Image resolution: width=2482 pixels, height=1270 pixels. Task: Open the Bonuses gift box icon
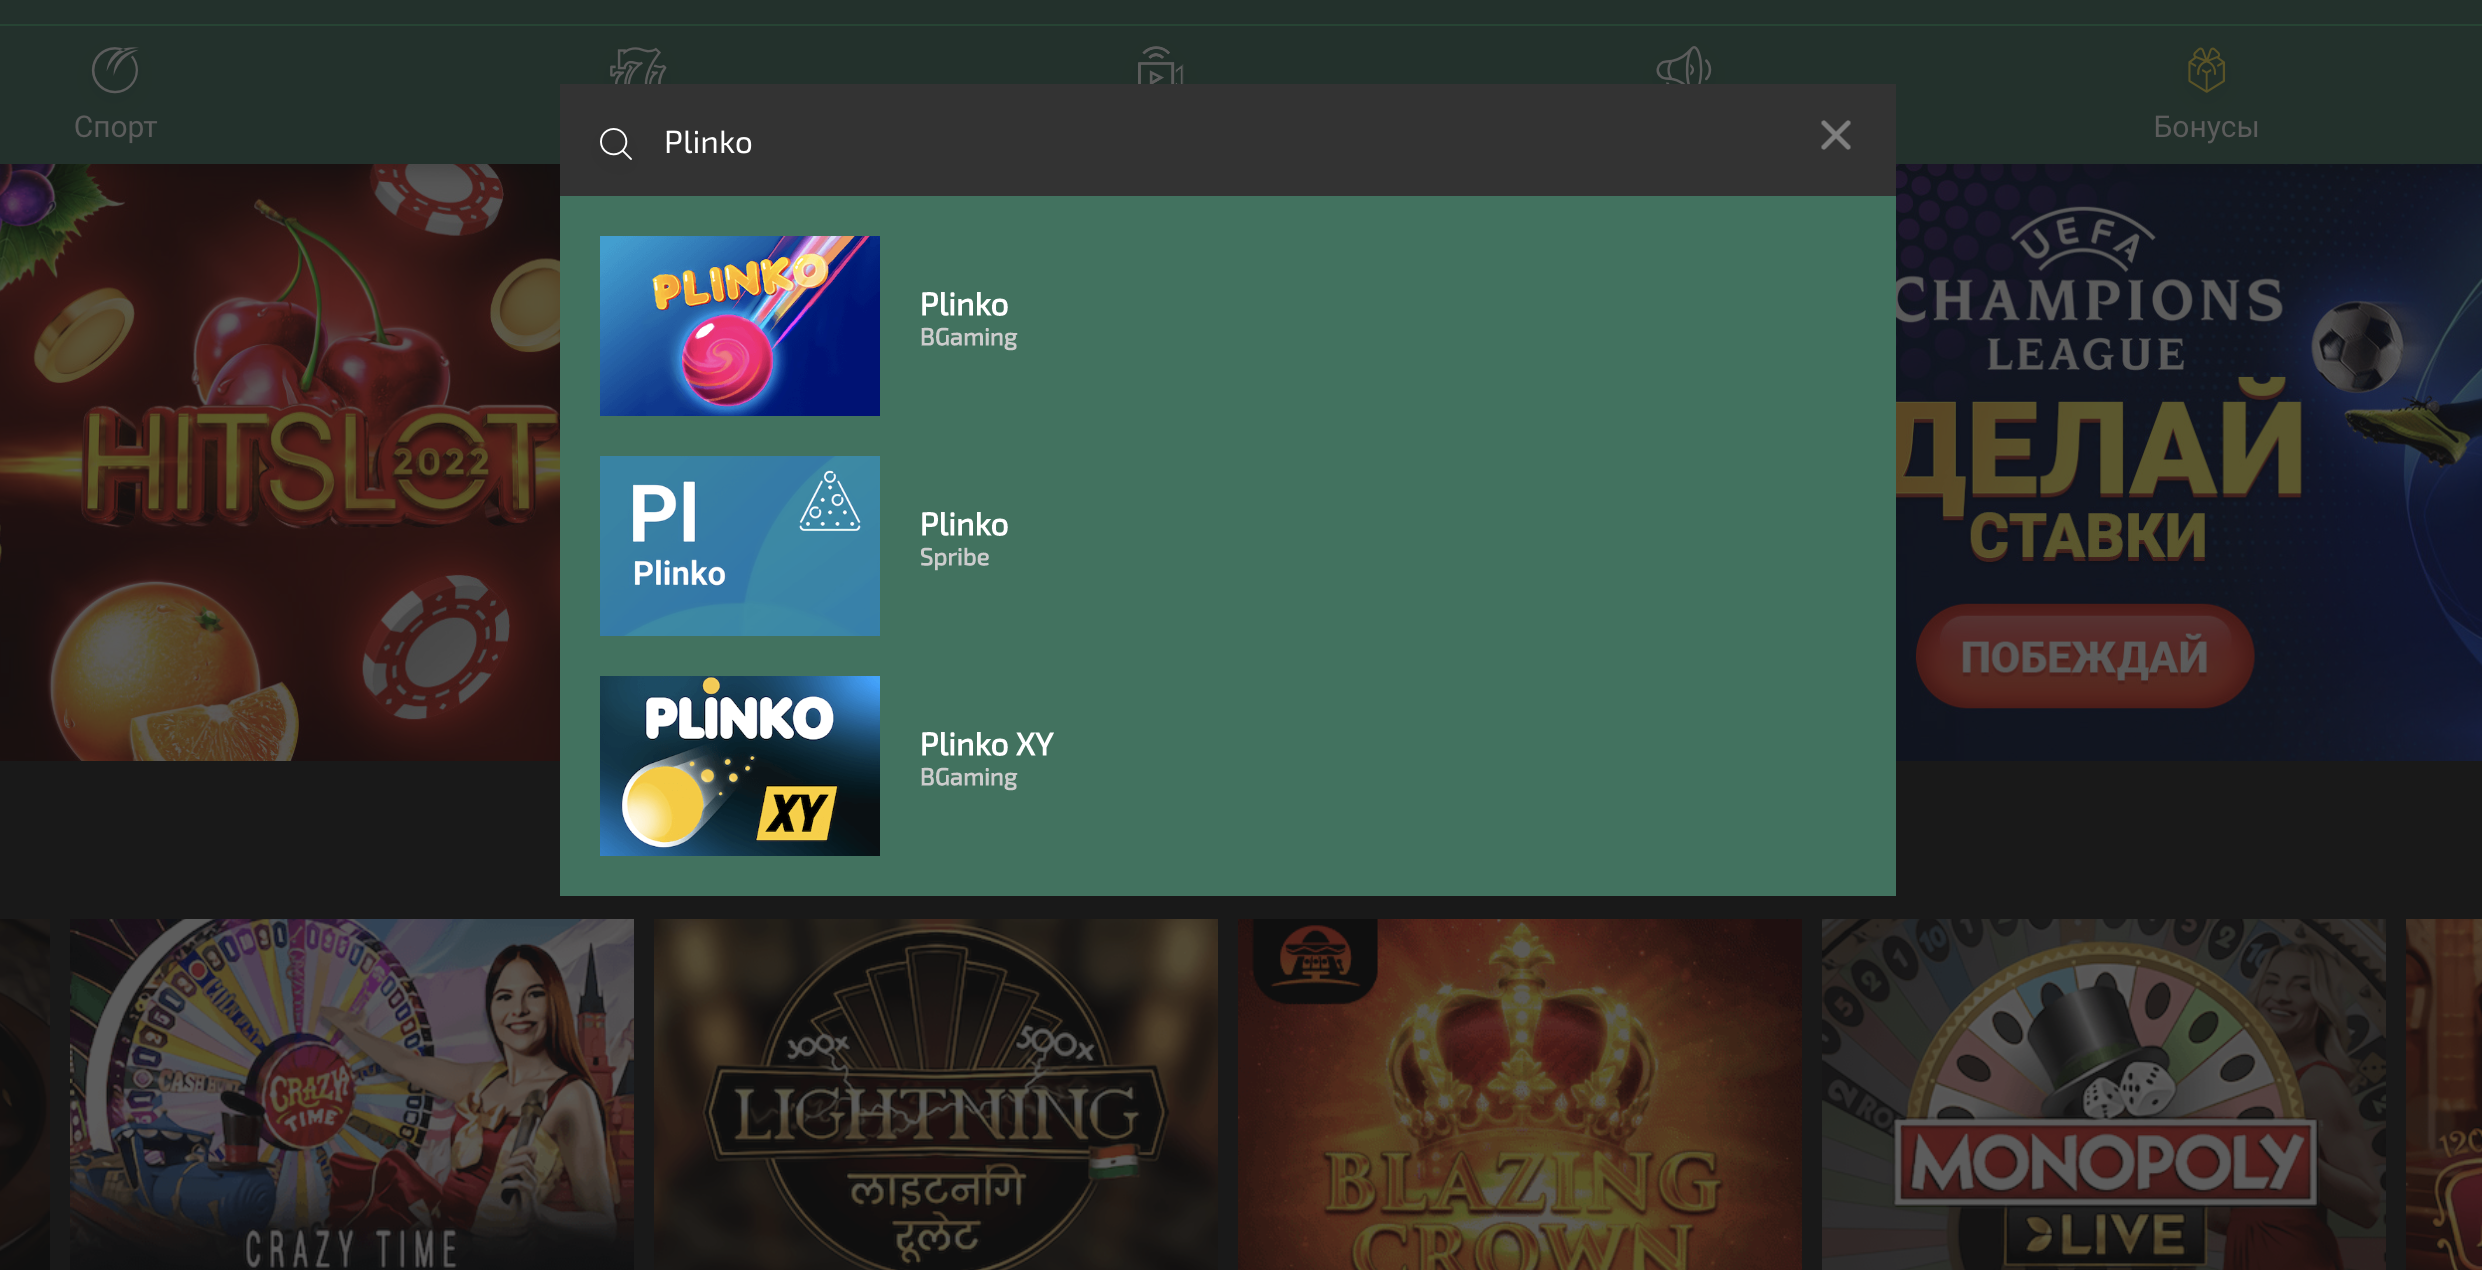click(2206, 70)
